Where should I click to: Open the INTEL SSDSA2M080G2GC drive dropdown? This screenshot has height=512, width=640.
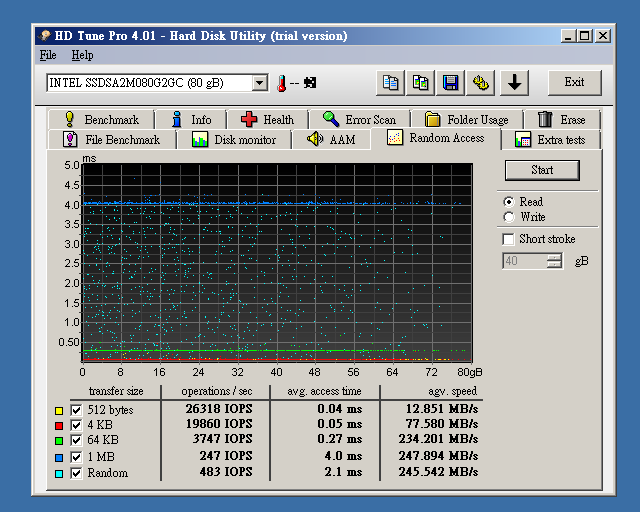(x=259, y=83)
